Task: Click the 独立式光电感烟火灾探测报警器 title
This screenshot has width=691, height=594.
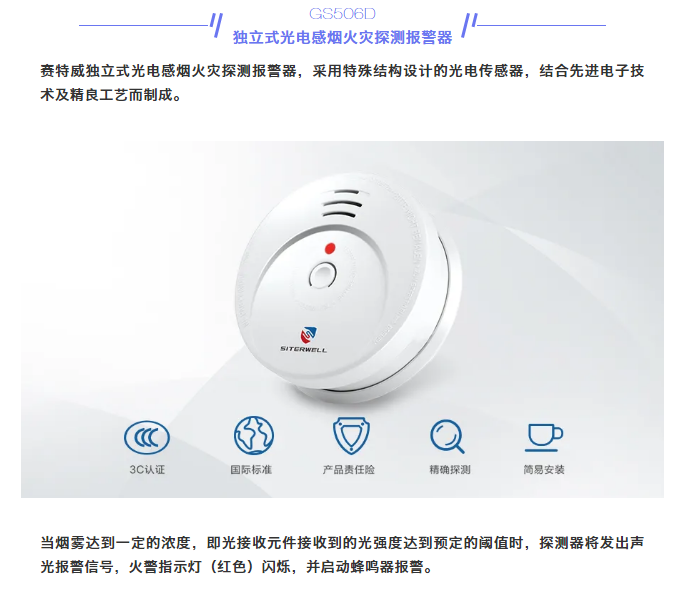Action: [x=342, y=37]
